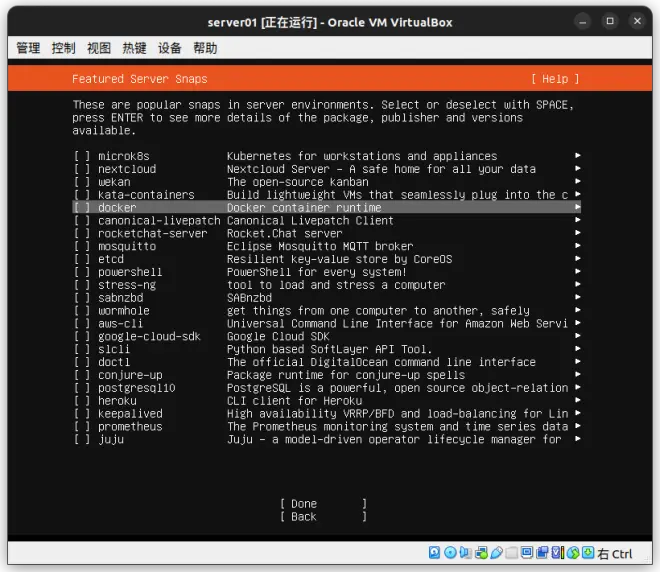Open the 帮助 menu
660x572 pixels.
pos(205,48)
